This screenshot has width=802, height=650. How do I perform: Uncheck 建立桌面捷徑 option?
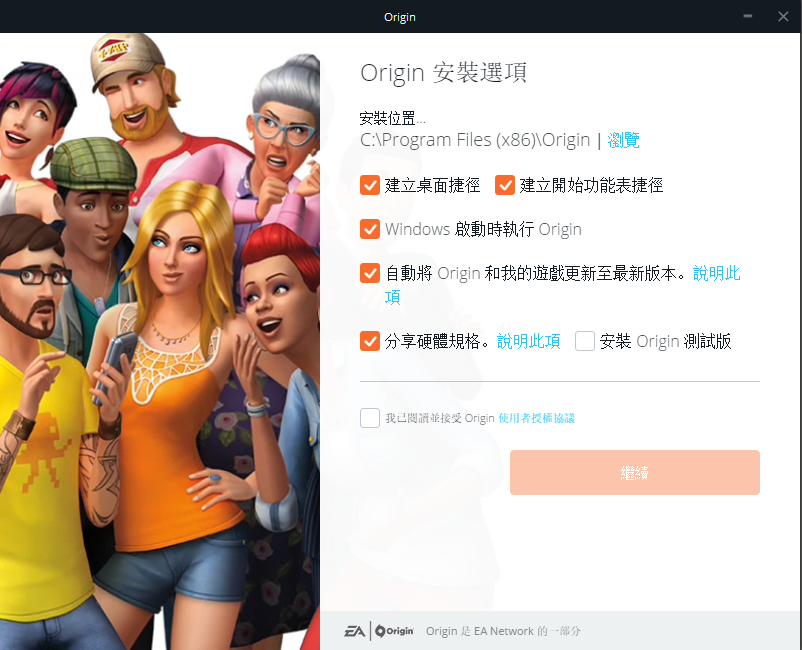tap(370, 185)
